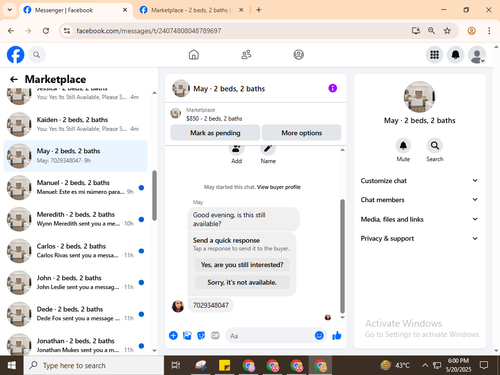500x375 pixels.
Task: Click the chat list scrollbar thumb
Action: (x=154, y=195)
